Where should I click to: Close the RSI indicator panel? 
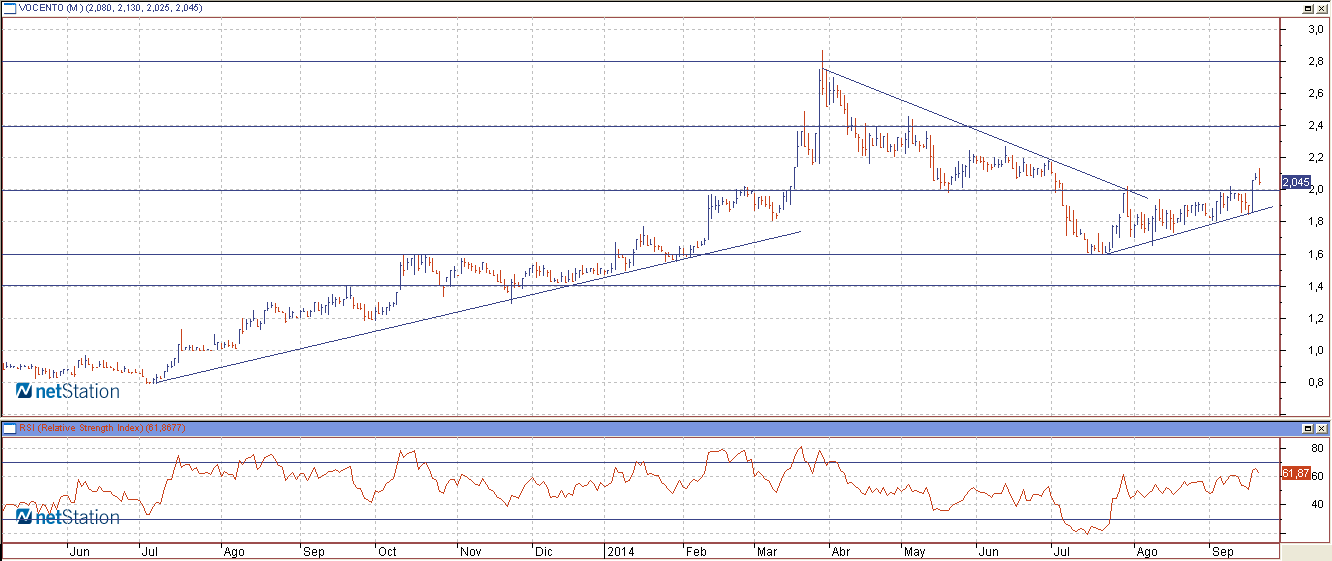point(1321,428)
